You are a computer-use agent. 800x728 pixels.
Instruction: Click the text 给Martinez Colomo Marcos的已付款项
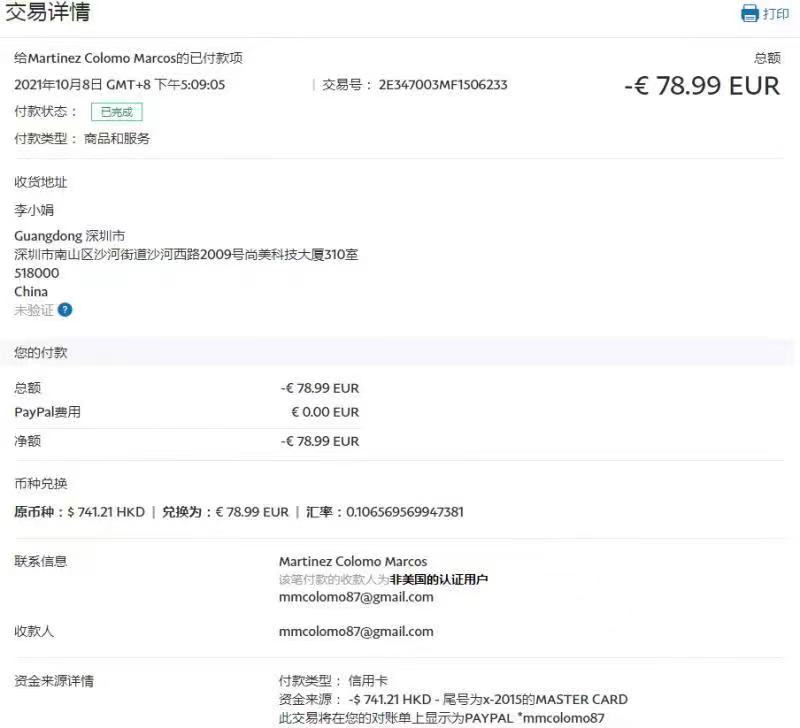pyautogui.click(x=129, y=58)
